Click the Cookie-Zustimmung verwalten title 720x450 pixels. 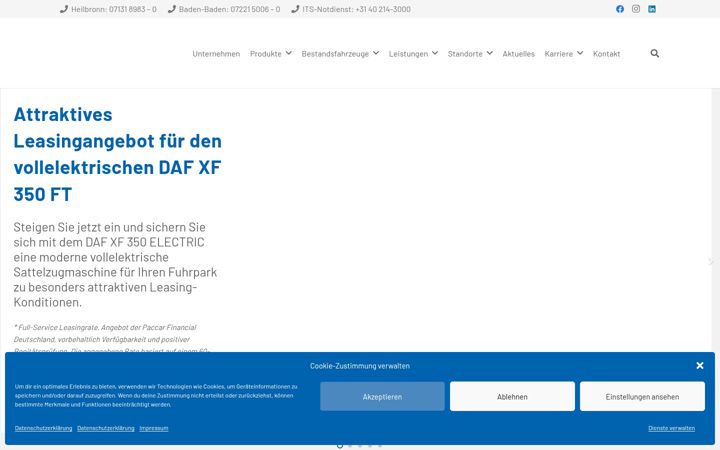360,366
